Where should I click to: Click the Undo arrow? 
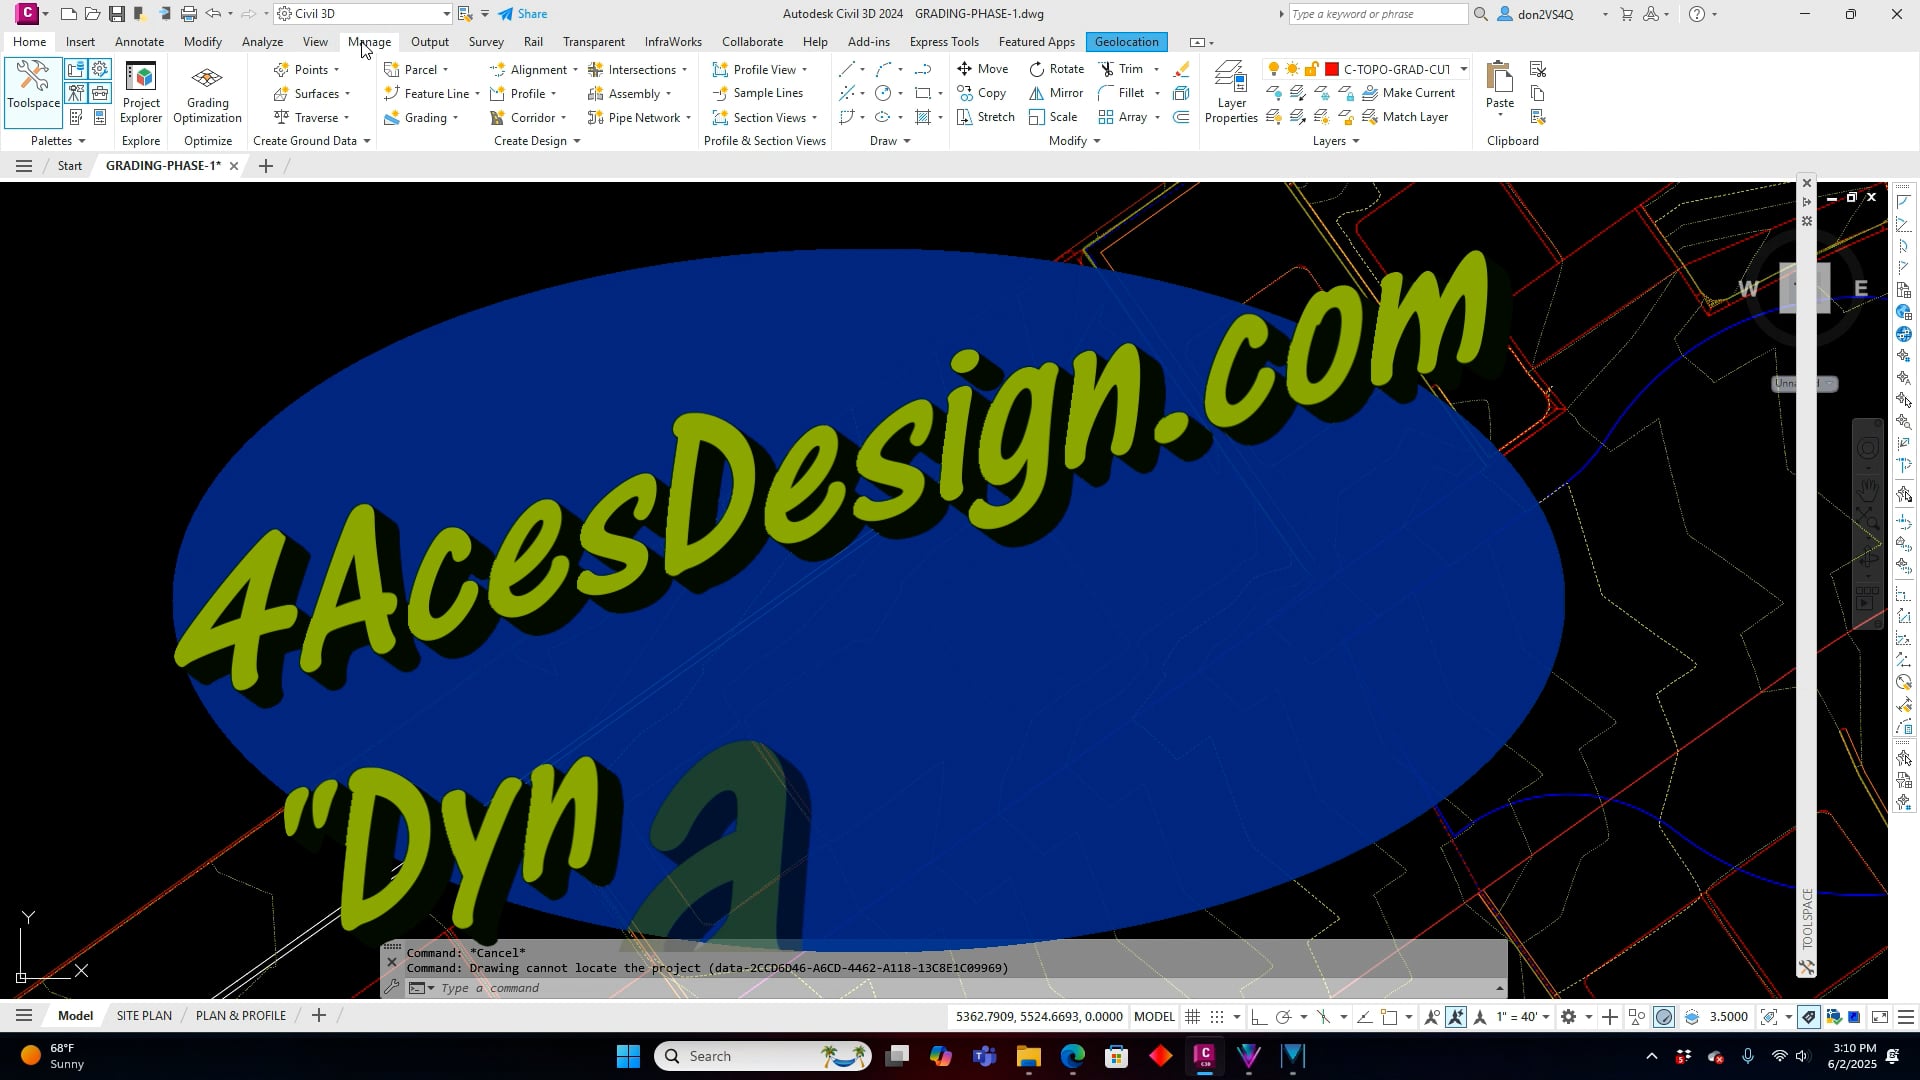pyautogui.click(x=213, y=14)
